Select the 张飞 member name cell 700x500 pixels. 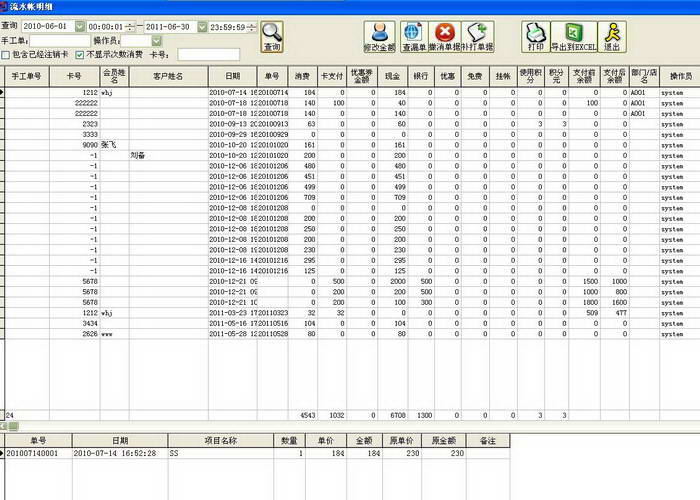click(x=114, y=145)
